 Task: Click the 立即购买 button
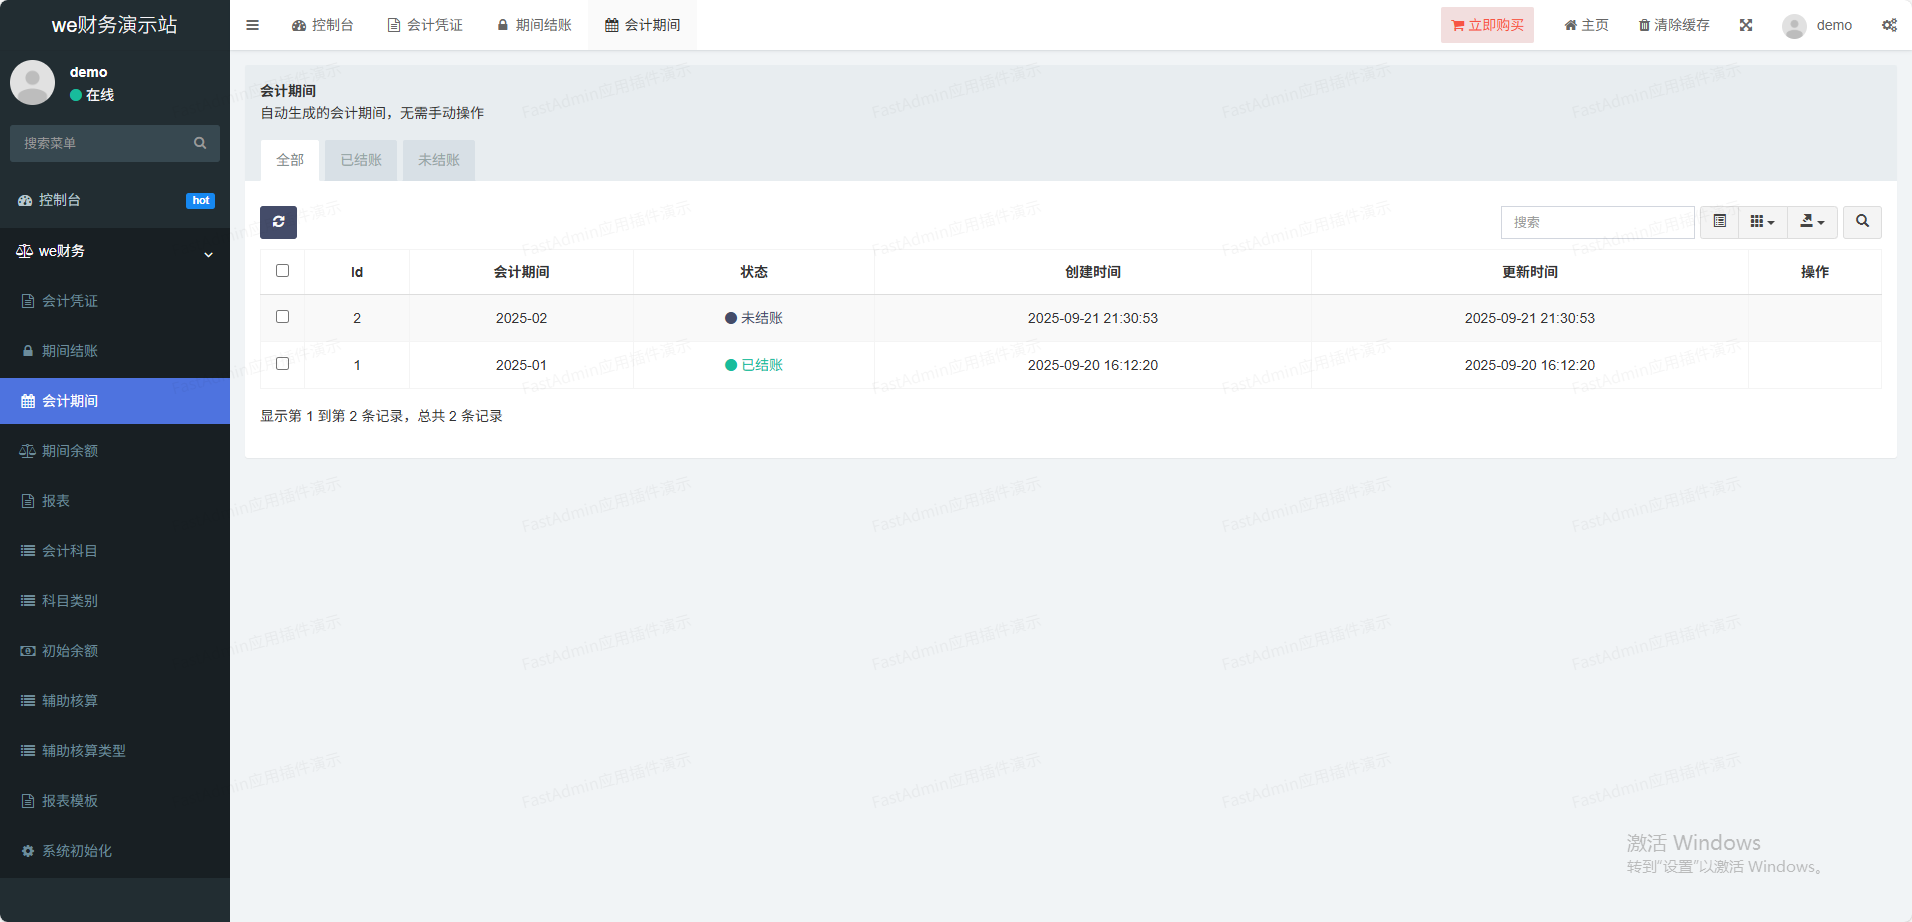[1487, 25]
